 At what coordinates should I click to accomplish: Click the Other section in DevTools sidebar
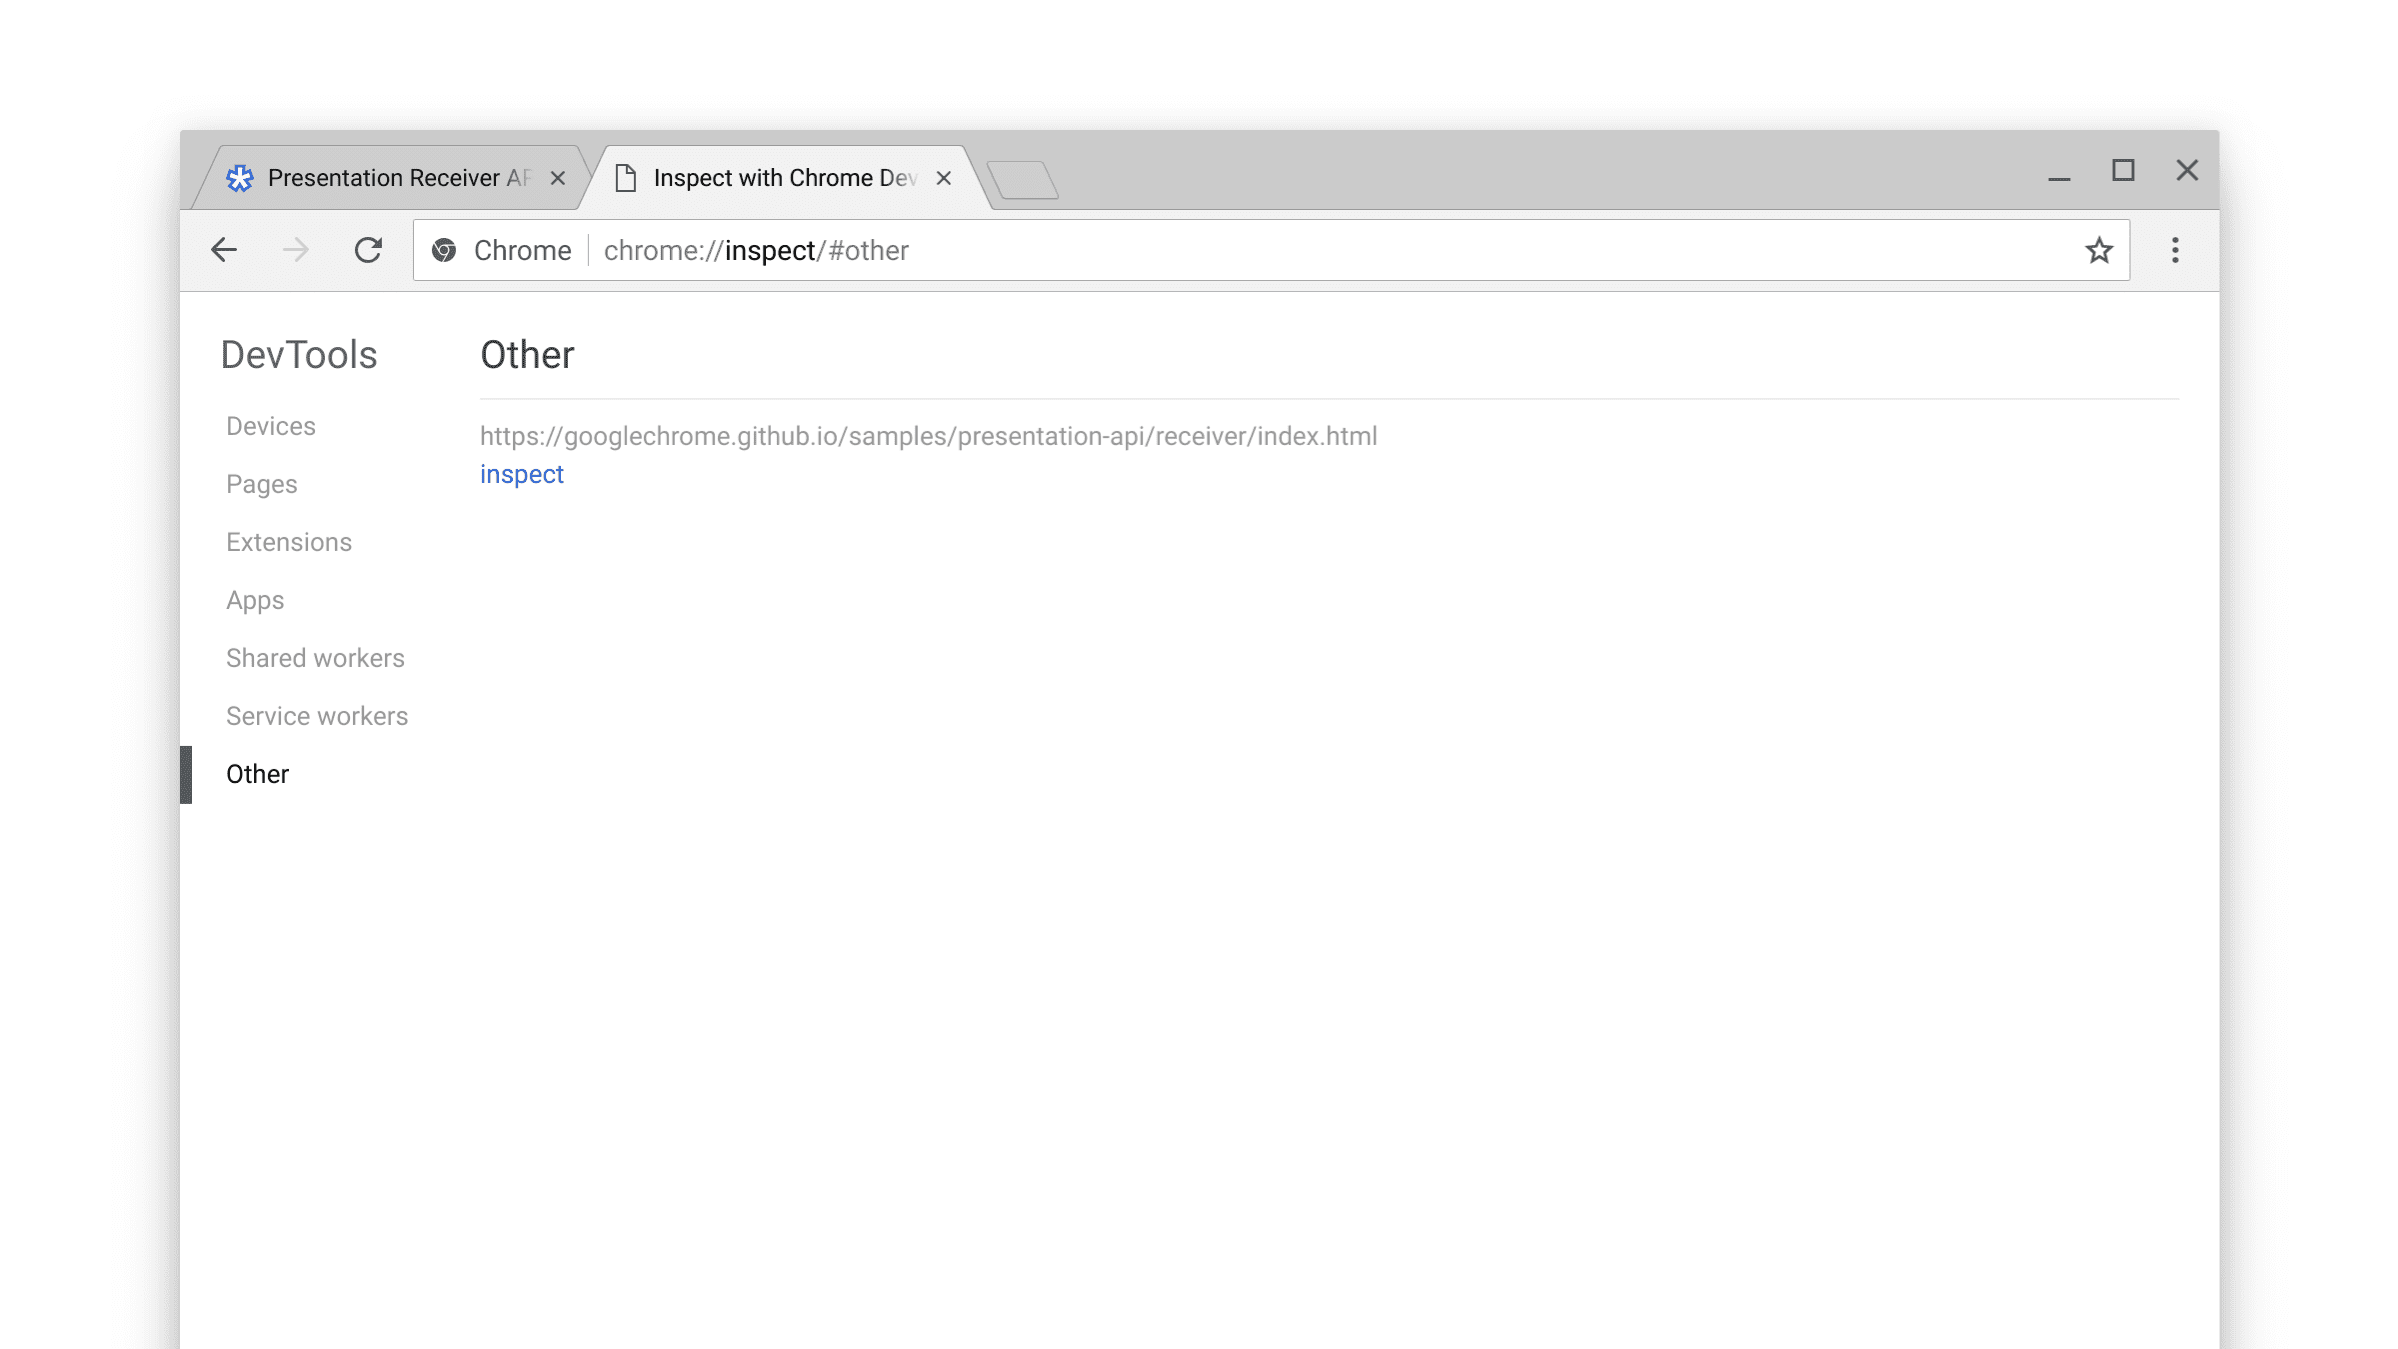(x=257, y=773)
